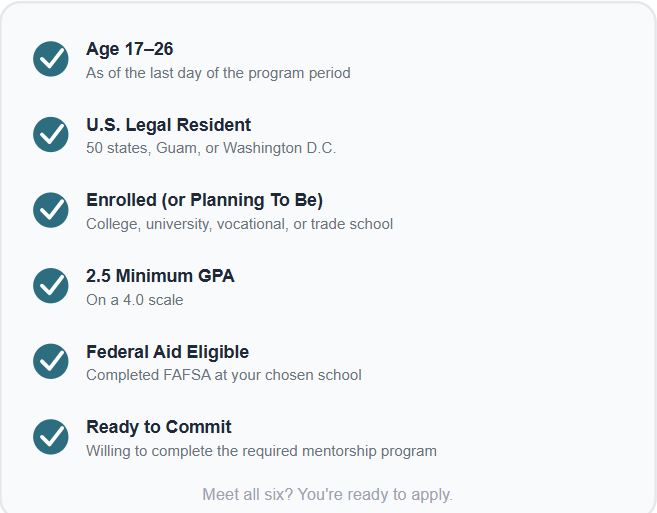Select the U.S. Legal Resident heading
This screenshot has height=513, width=657.
[x=168, y=125]
